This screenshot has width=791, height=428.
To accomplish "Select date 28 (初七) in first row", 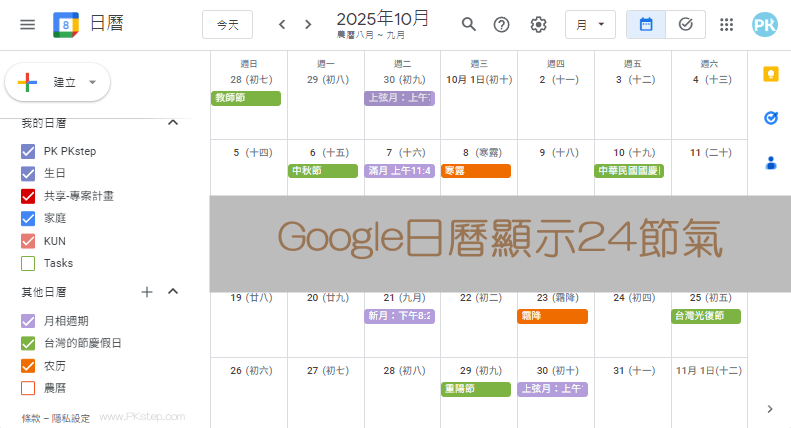I will tap(251, 80).
